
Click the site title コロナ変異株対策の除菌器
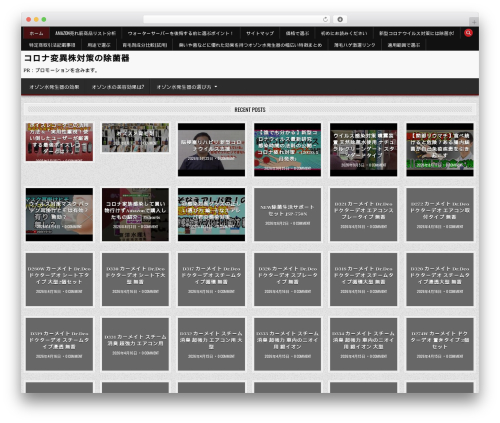76,58
